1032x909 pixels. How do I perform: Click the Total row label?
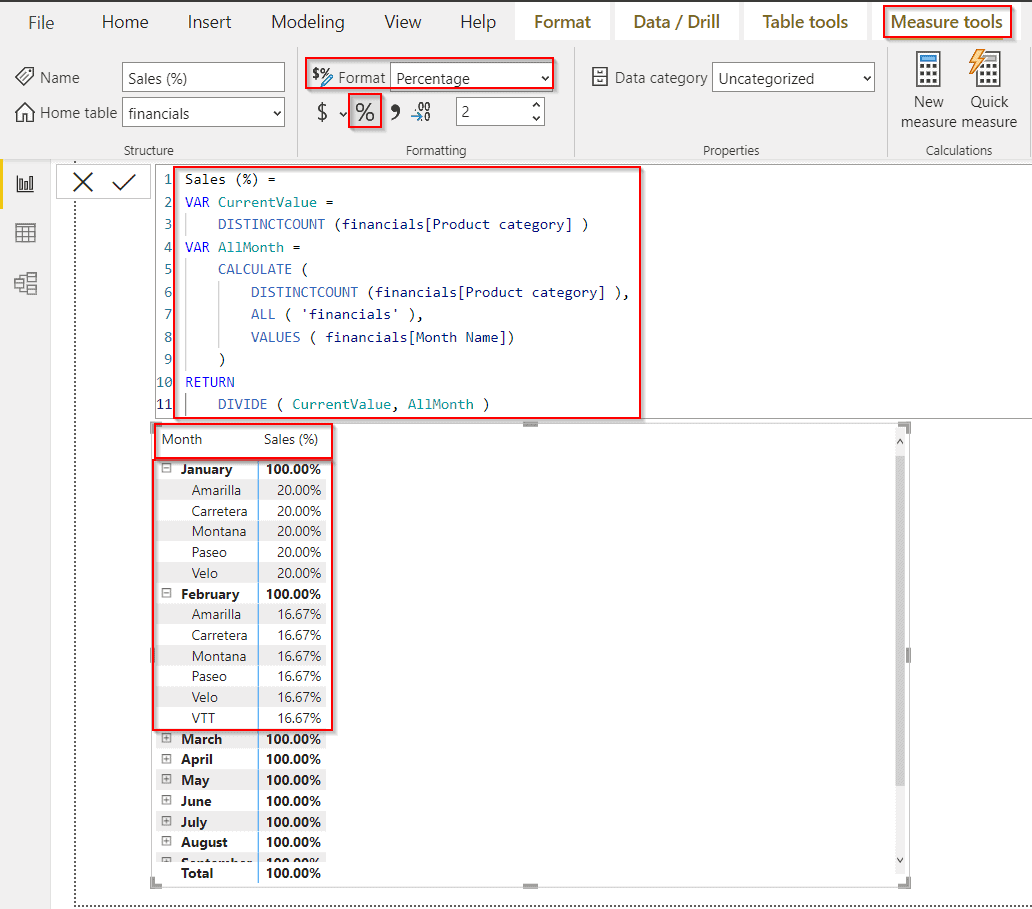(x=197, y=873)
